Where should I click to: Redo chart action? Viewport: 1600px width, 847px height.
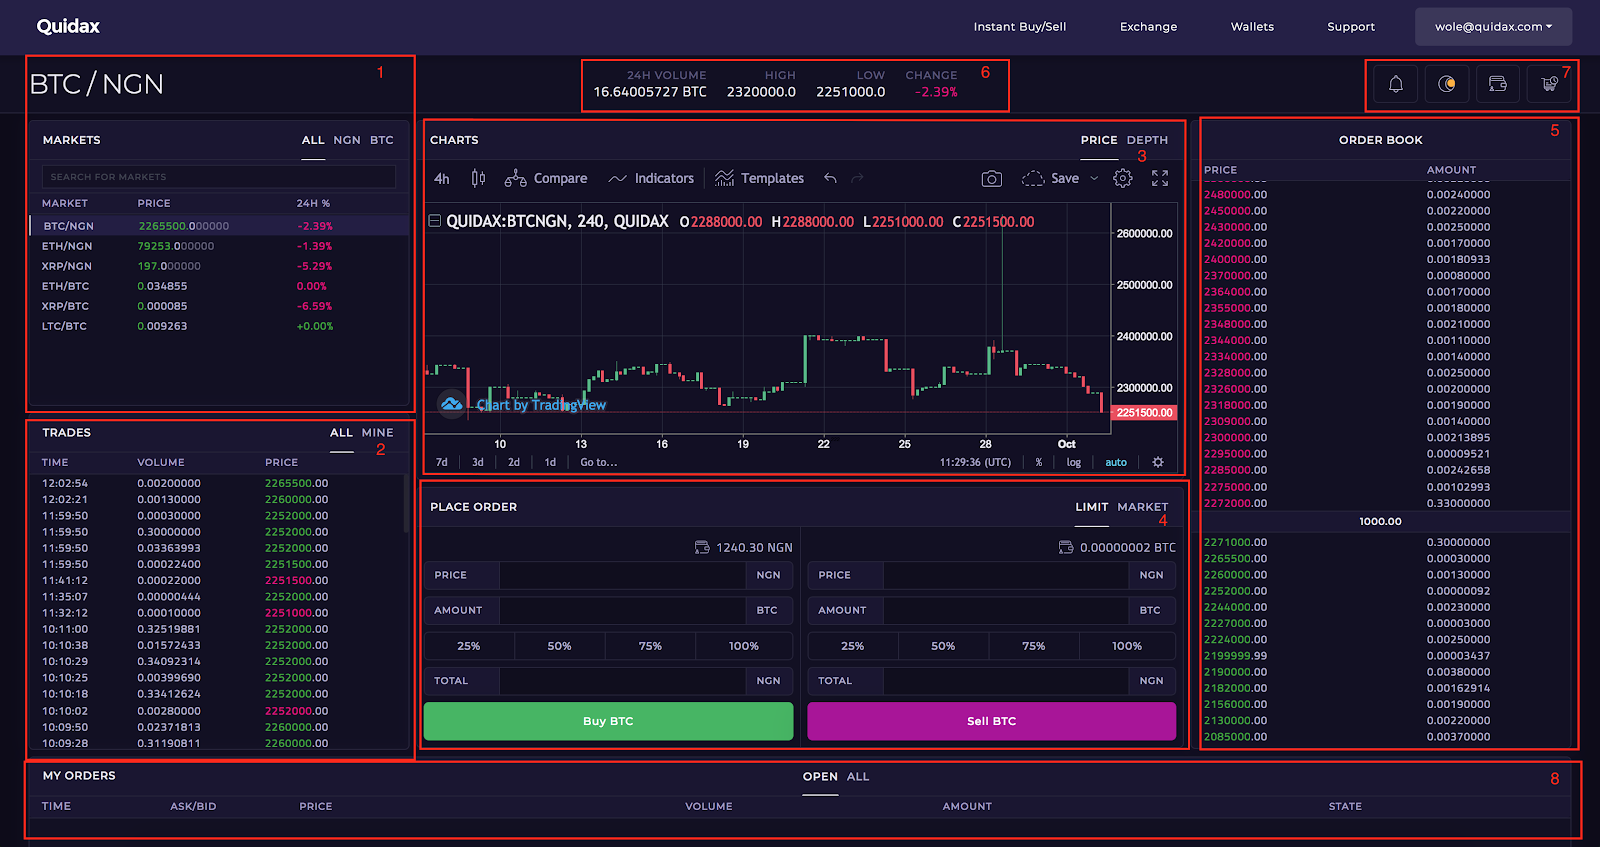[857, 178]
